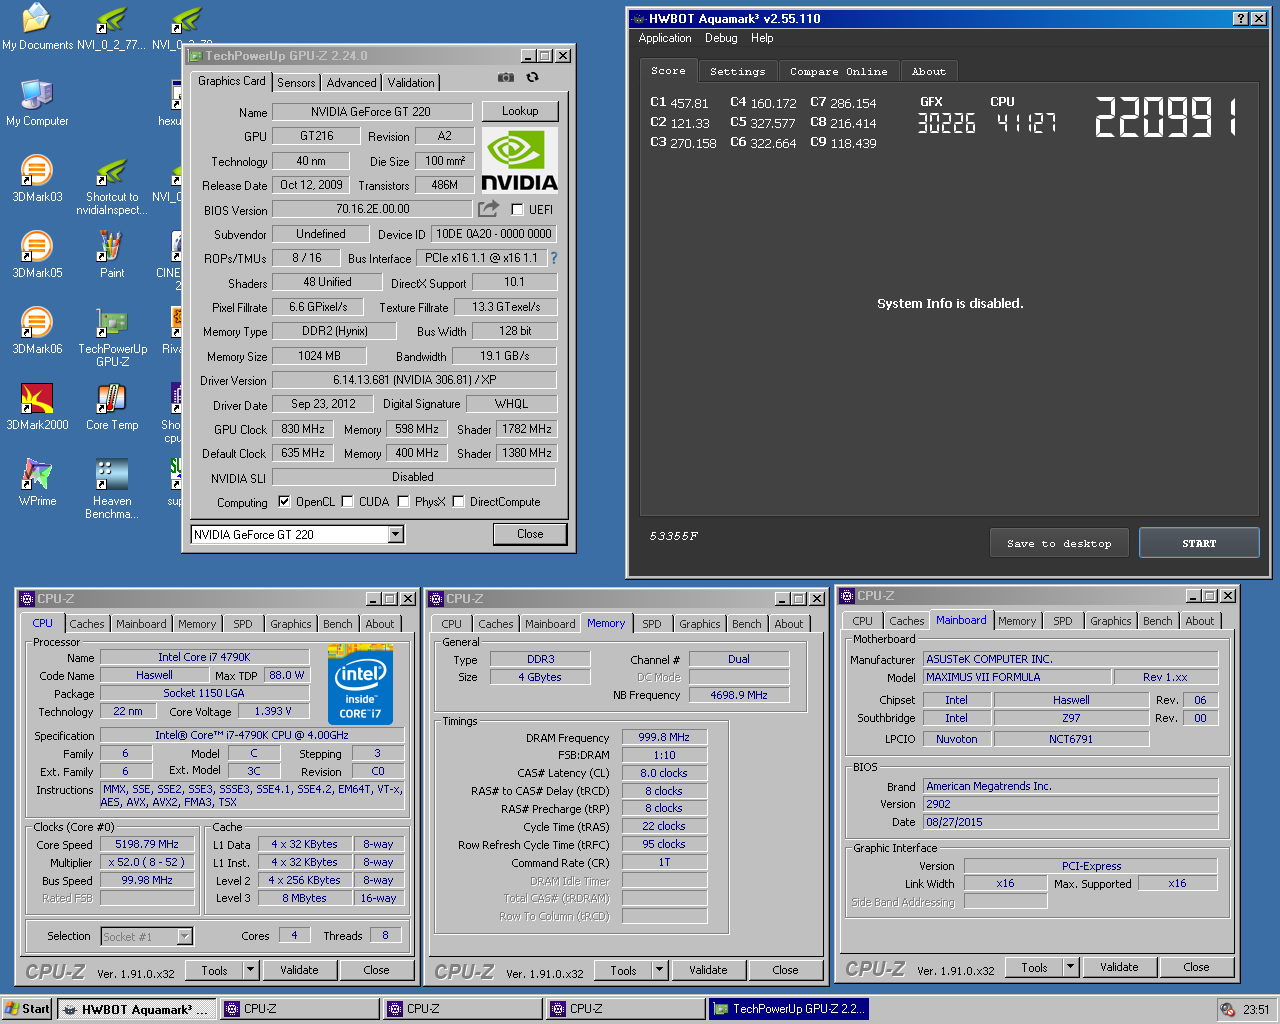This screenshot has height=1024, width=1280.
Task: Click the Lookup button in GPU-Z
Action: (x=520, y=111)
